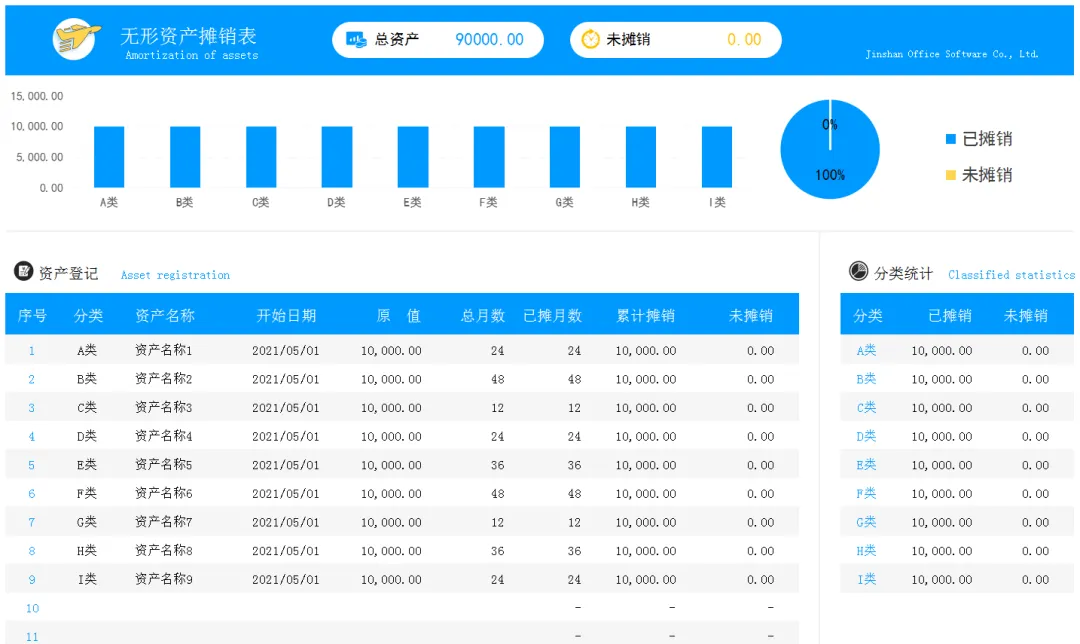Click the F类 cell in asset table
Viewport: 1080px width, 644px height.
click(87, 493)
